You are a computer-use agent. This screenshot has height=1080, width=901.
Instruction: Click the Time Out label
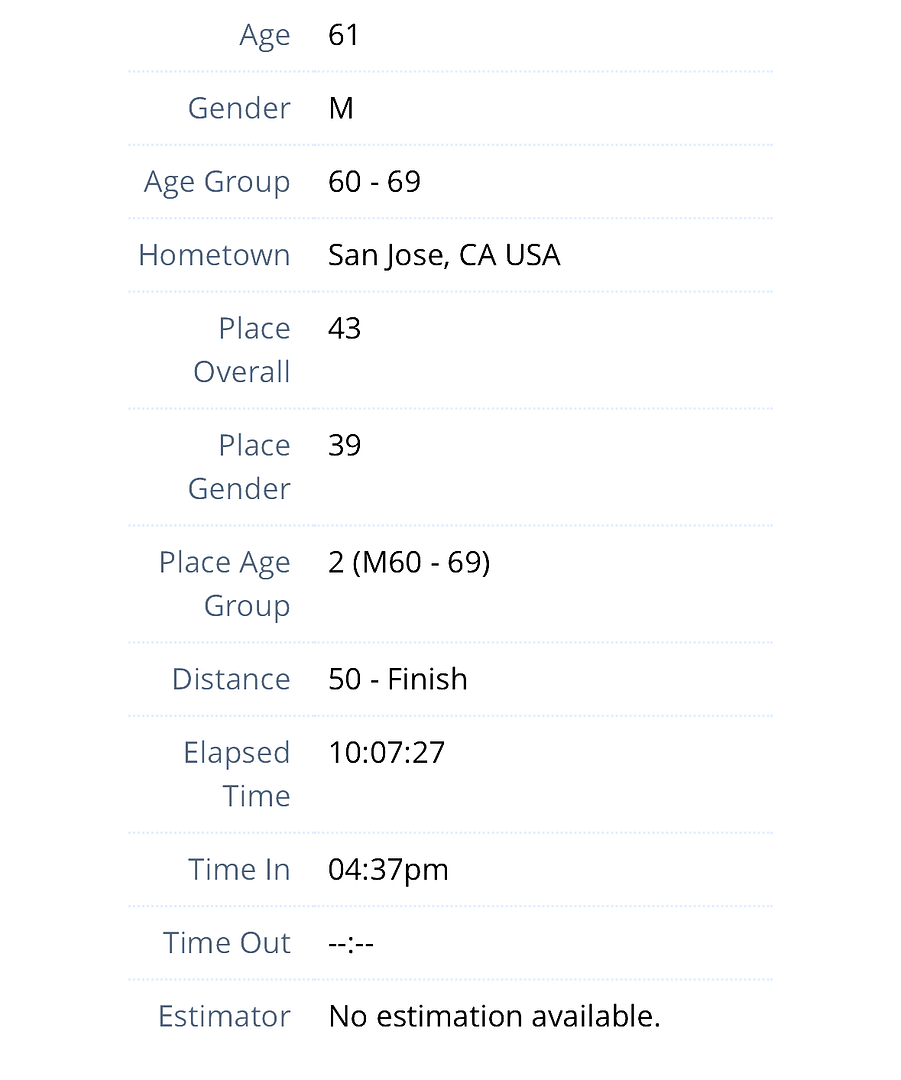[227, 943]
